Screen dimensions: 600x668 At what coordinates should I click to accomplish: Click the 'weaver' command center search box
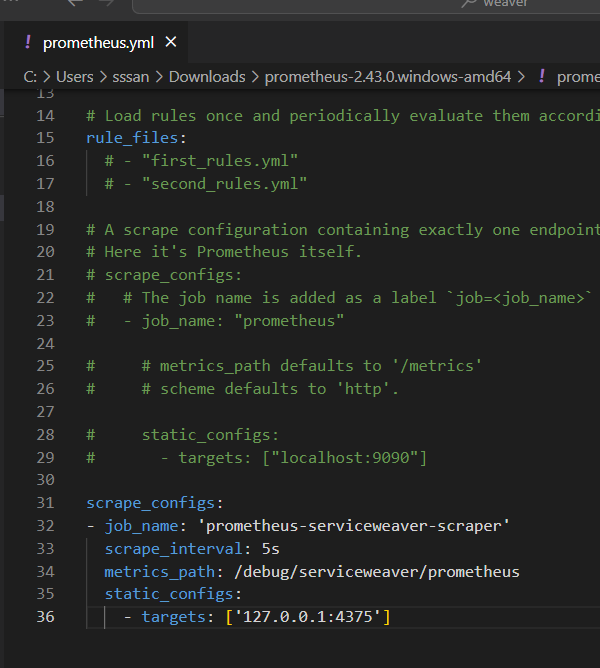(x=366, y=4)
